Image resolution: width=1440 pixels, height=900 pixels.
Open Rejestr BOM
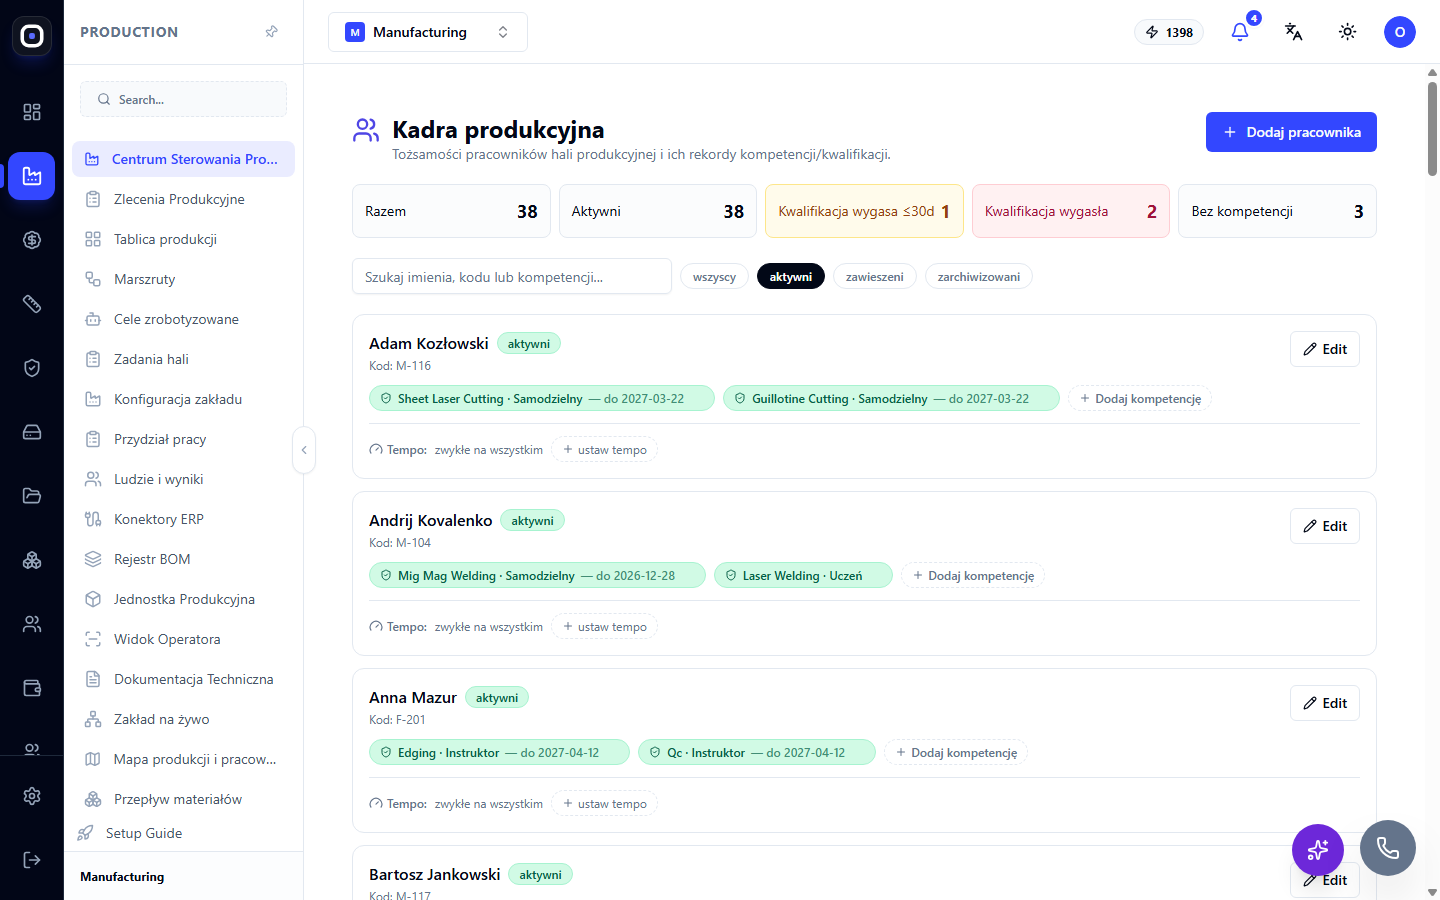click(x=183, y=559)
